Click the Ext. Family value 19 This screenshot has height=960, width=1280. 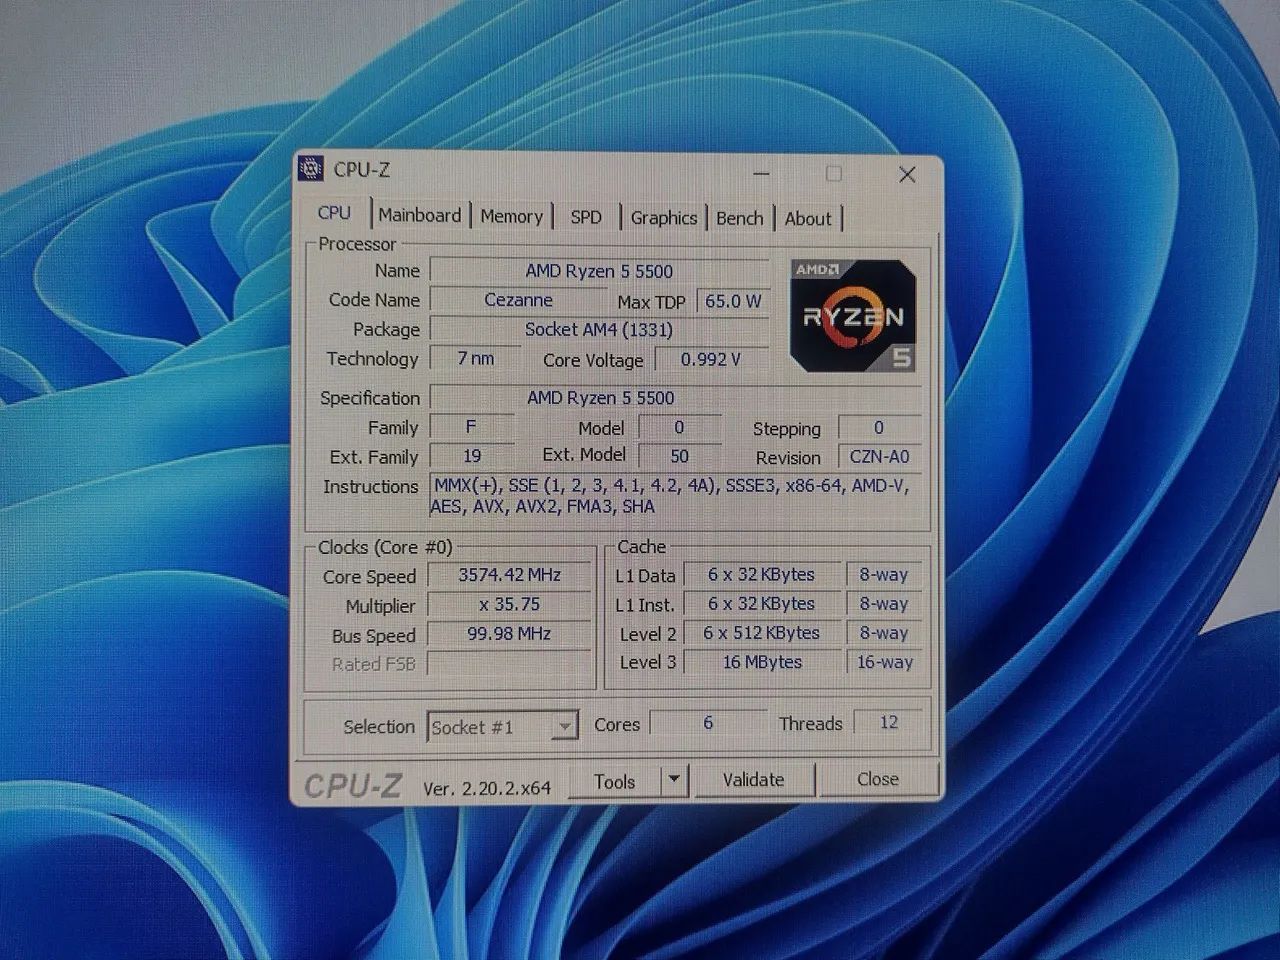click(x=471, y=456)
